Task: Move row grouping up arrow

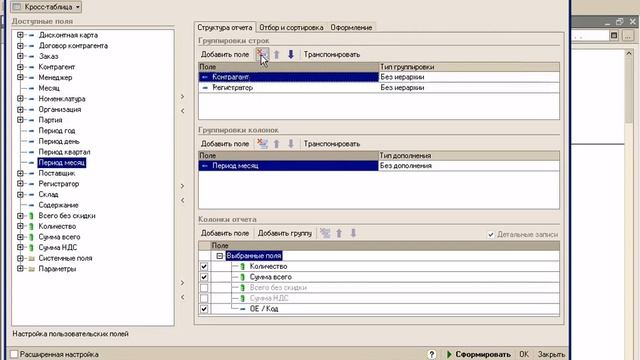Action: tap(276, 54)
